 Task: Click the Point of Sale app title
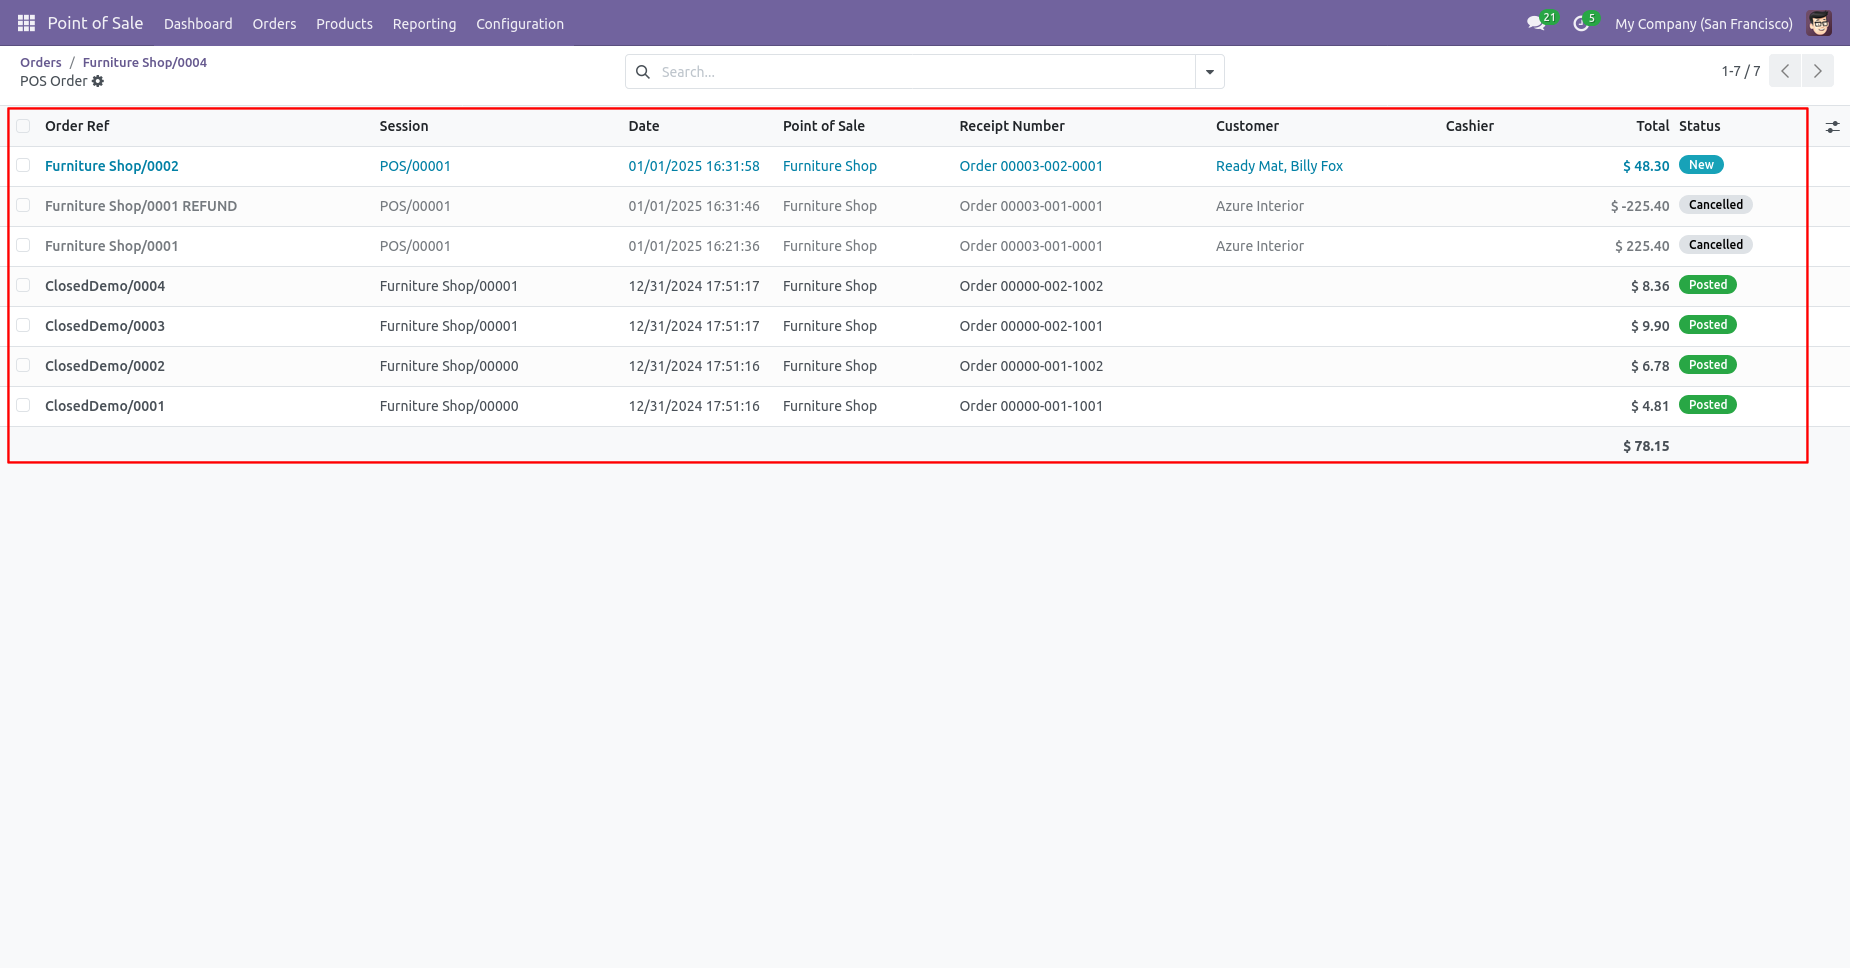(95, 23)
